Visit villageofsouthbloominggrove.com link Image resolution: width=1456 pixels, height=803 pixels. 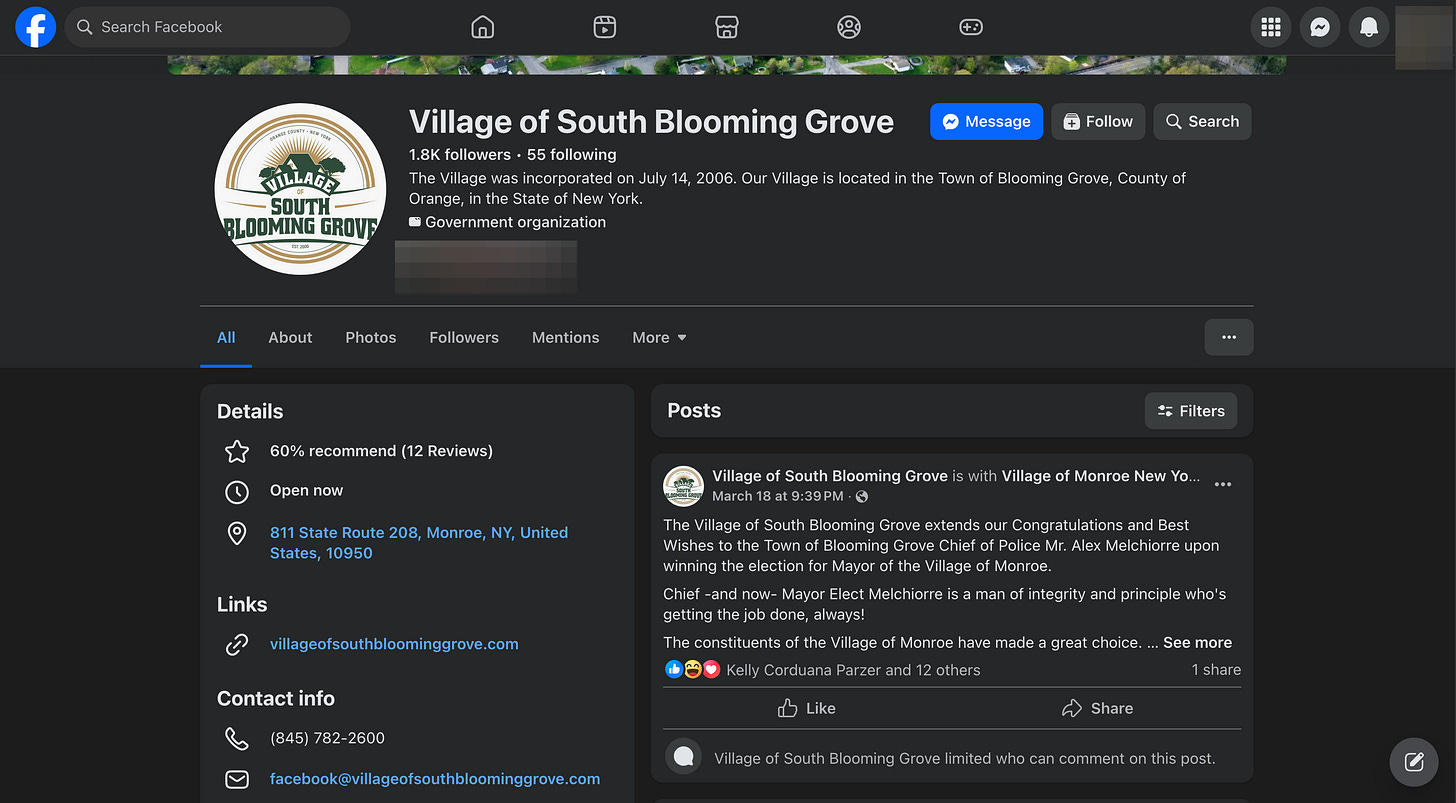coord(394,644)
